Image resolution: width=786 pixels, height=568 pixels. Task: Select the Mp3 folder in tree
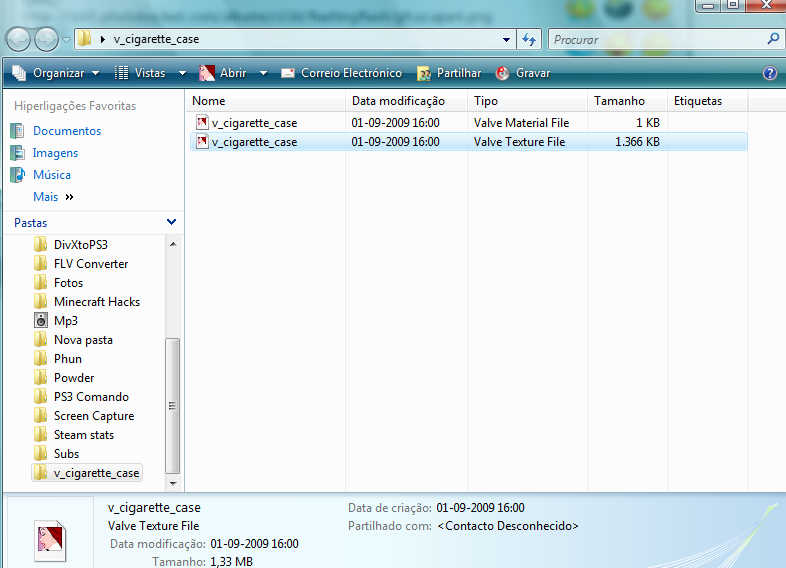click(x=66, y=321)
